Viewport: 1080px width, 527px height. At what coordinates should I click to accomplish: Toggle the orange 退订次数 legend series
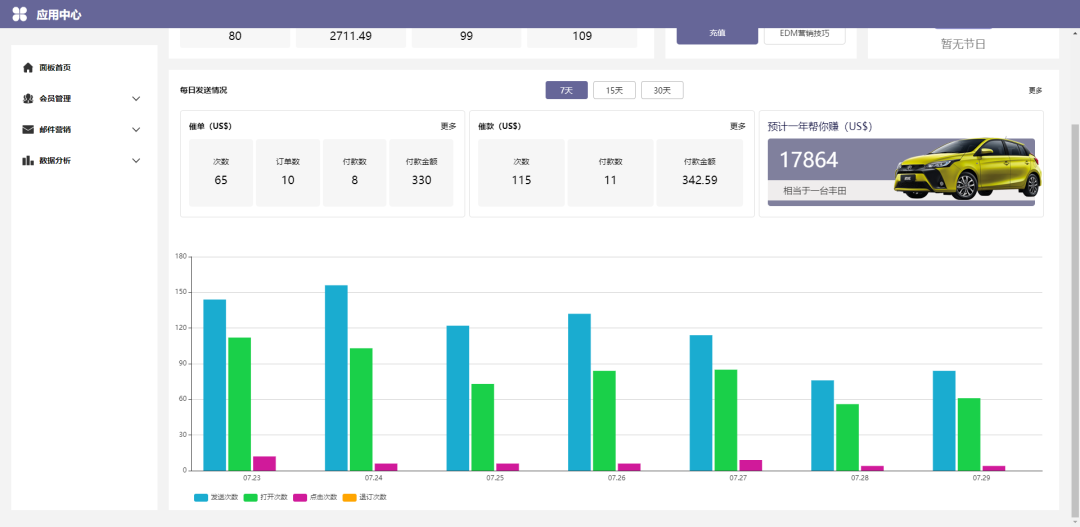(350, 497)
